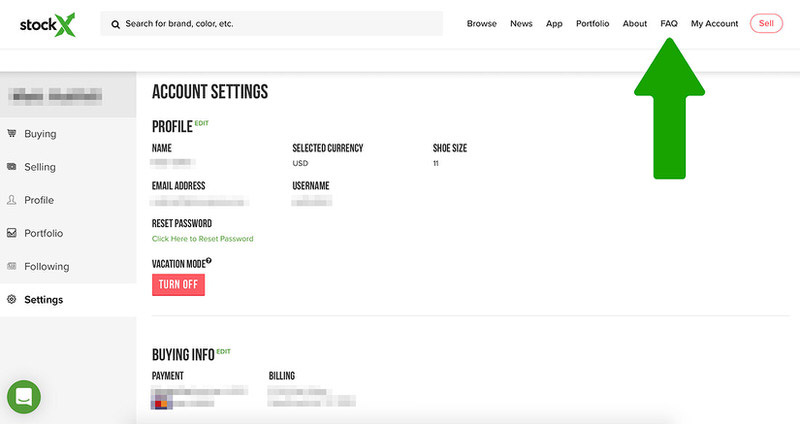Viewport: 800px width, 424px height.
Task: Open the chat support bubble
Action: click(x=24, y=397)
